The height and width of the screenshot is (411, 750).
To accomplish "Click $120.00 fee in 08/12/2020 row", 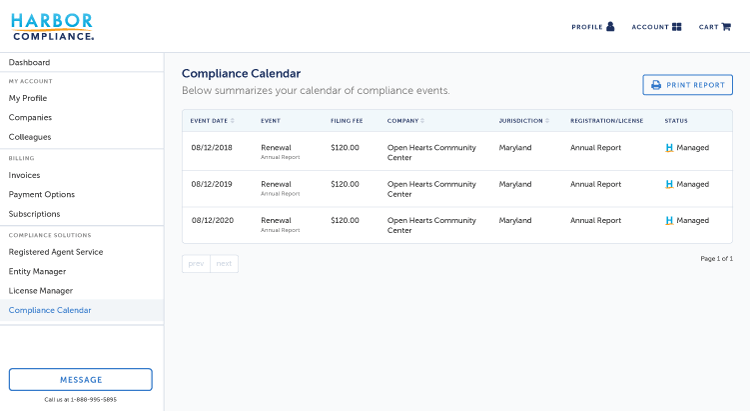I will click(345, 220).
